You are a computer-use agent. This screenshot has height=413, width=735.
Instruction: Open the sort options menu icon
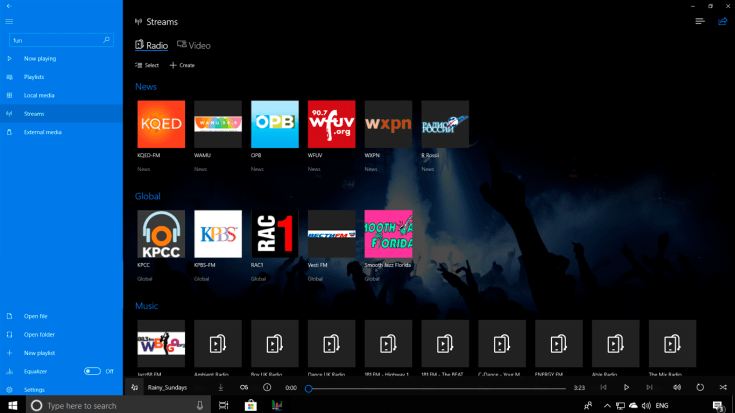(700, 21)
